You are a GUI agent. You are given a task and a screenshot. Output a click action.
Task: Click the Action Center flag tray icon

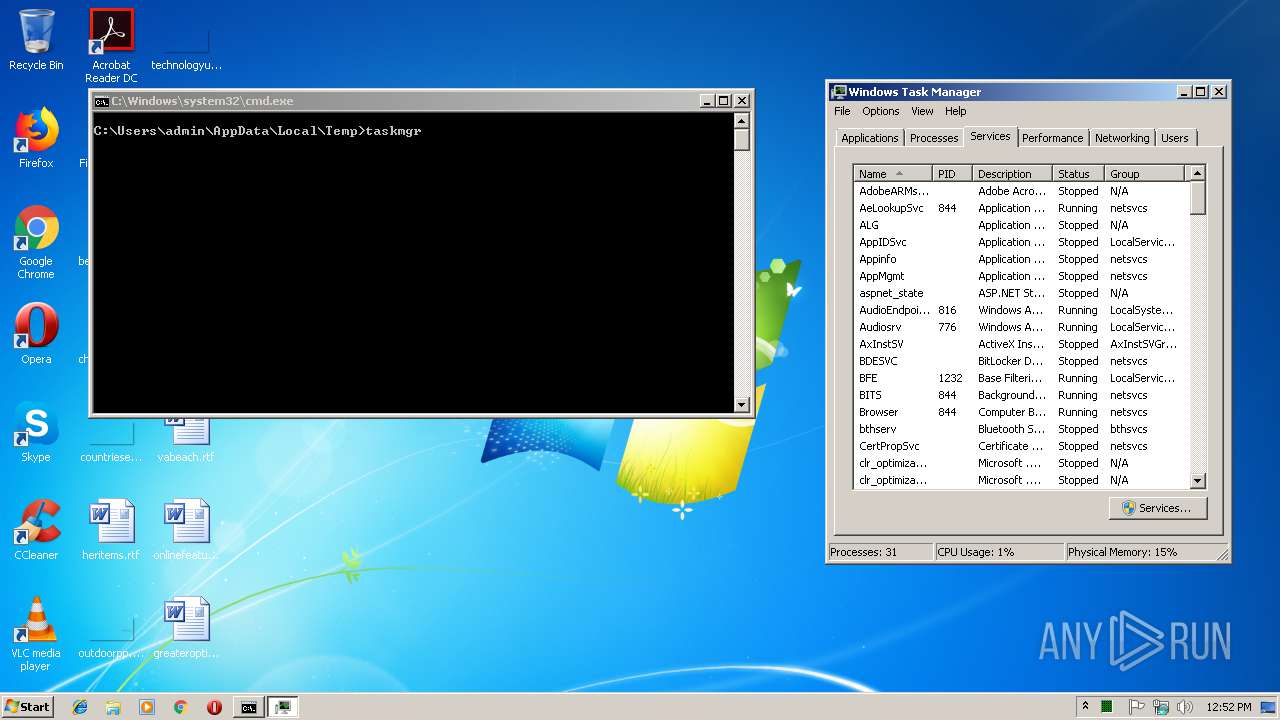pos(1137,707)
